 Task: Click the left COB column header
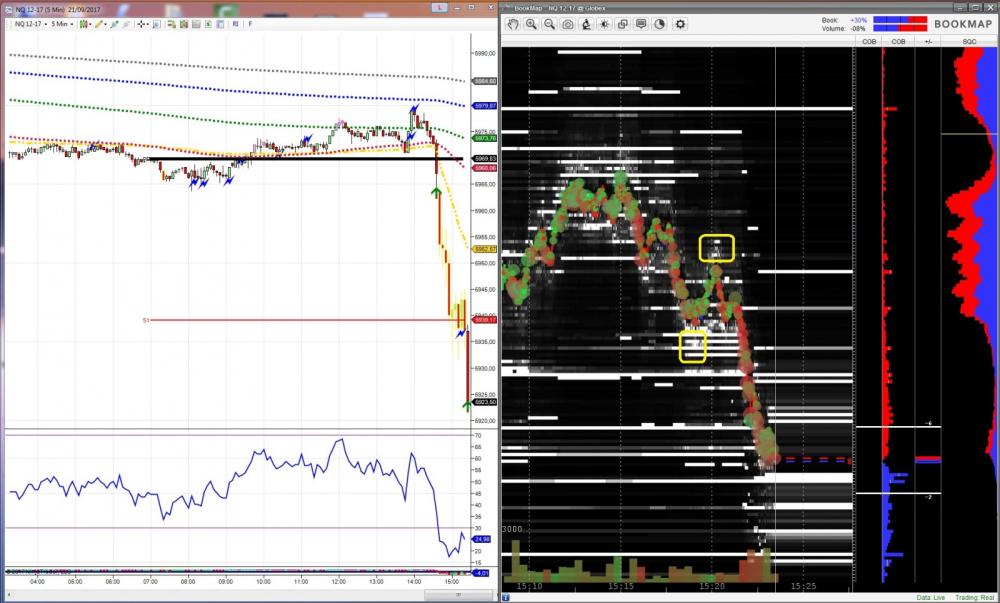869,41
